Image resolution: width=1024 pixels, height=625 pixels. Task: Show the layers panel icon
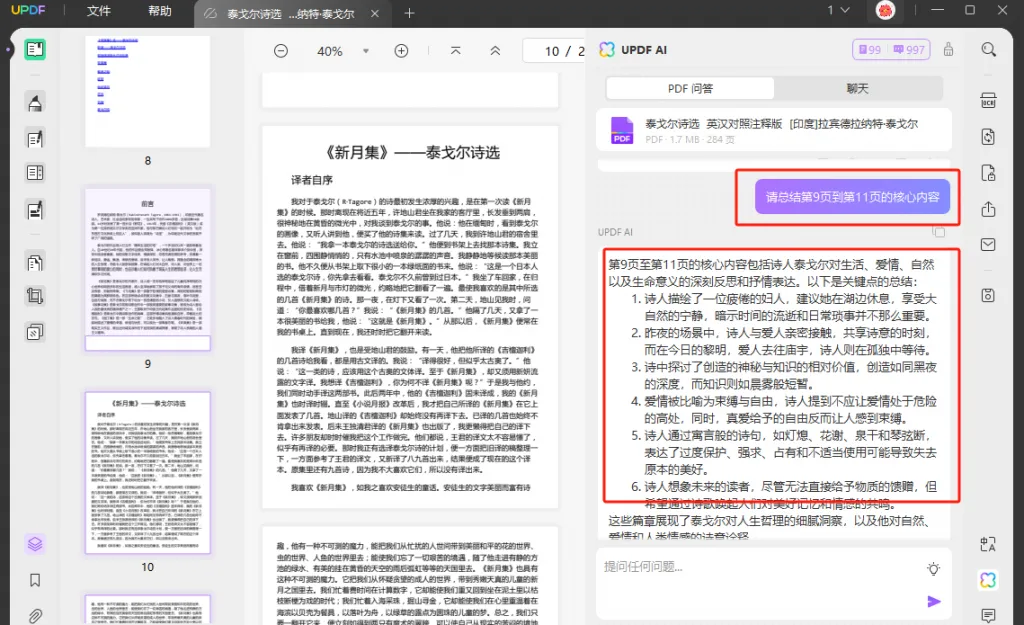point(35,543)
